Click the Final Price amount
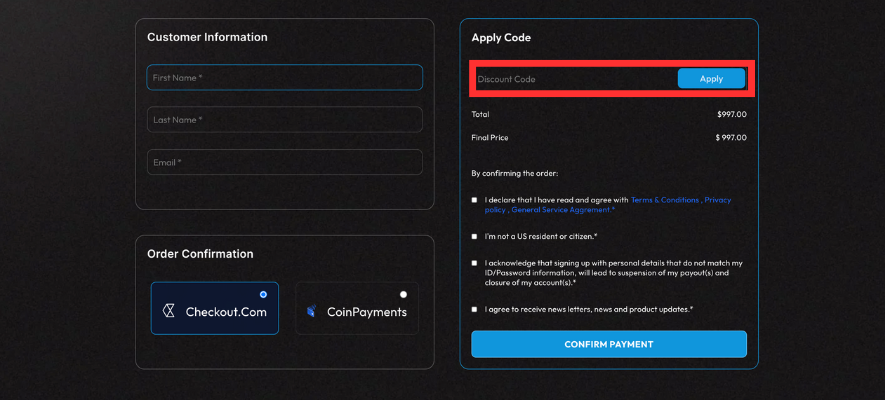This screenshot has width=885, height=400. pos(731,138)
